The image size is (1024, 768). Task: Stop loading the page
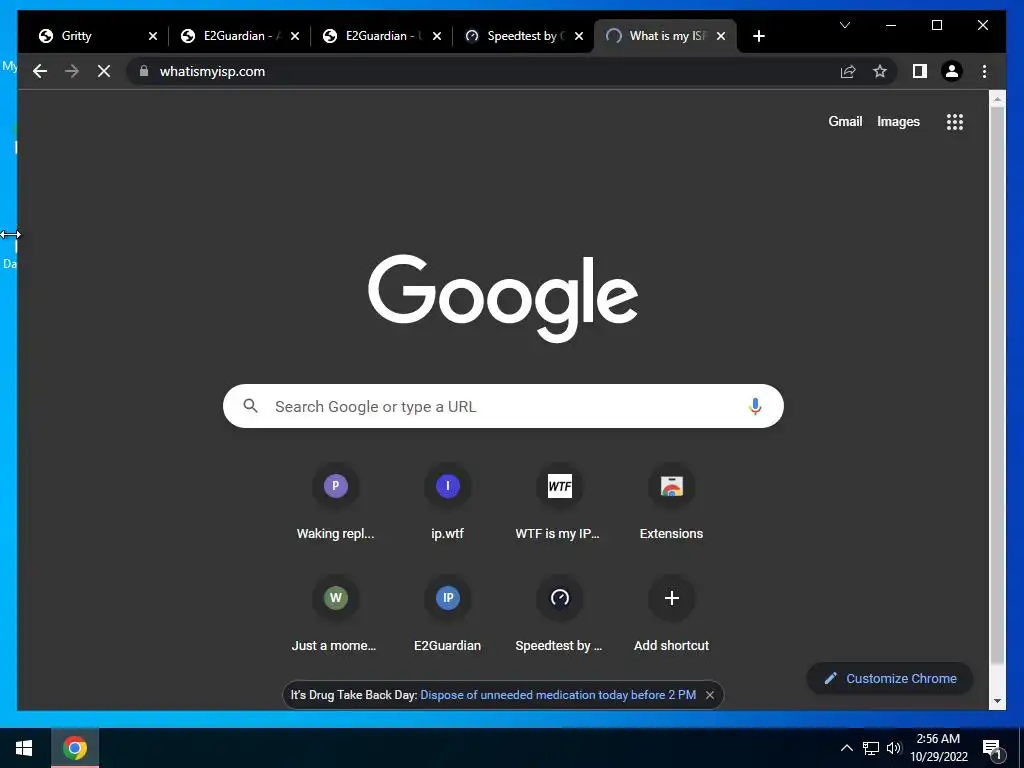point(104,71)
